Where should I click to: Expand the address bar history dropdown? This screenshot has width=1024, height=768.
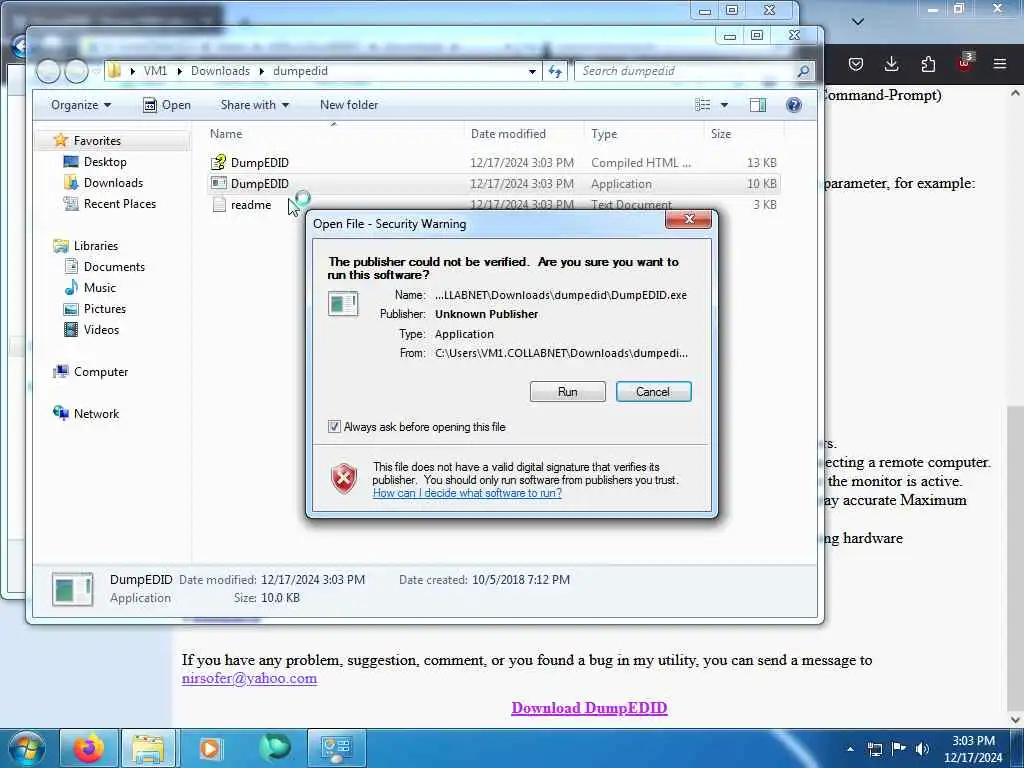(532, 71)
